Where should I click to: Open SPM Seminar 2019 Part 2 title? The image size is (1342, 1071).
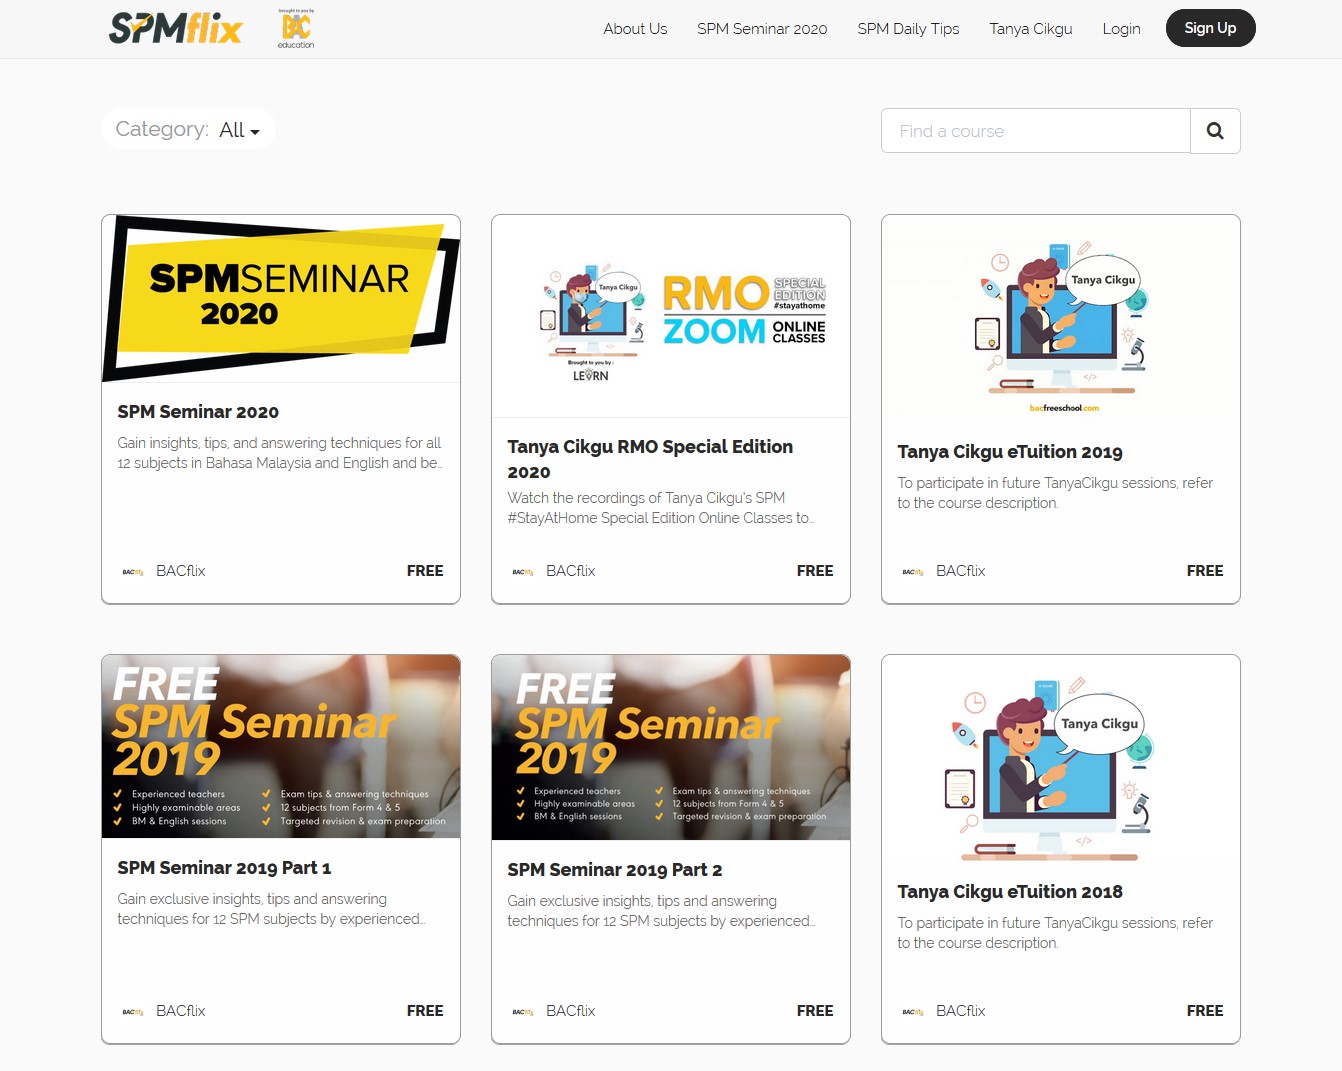pos(614,870)
